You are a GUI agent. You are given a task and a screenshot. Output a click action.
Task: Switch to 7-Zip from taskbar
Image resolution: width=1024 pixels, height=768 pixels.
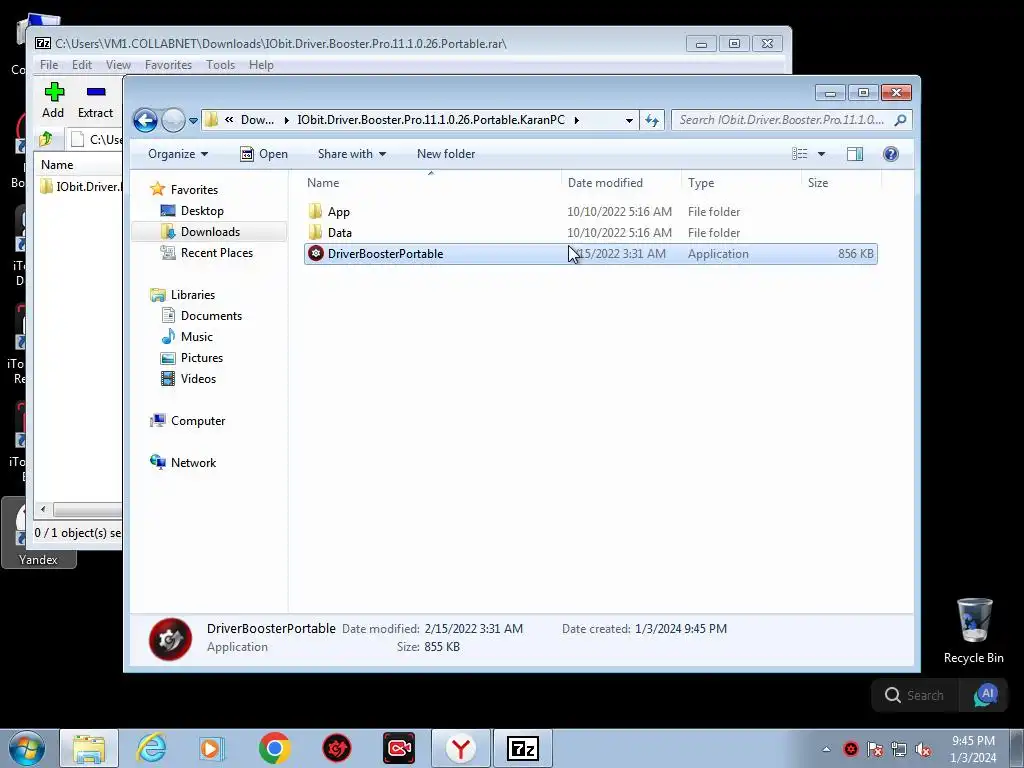pos(522,748)
